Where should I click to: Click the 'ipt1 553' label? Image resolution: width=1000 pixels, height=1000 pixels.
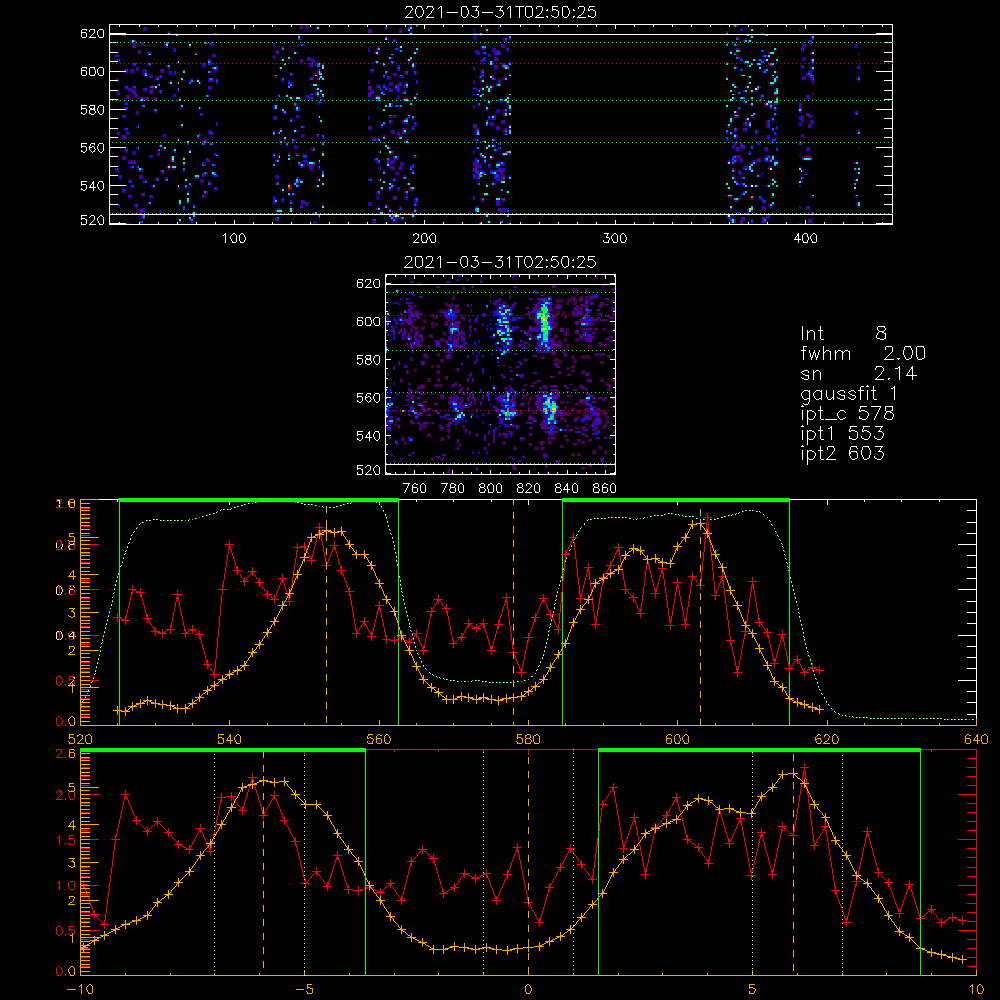pyautogui.click(x=842, y=434)
